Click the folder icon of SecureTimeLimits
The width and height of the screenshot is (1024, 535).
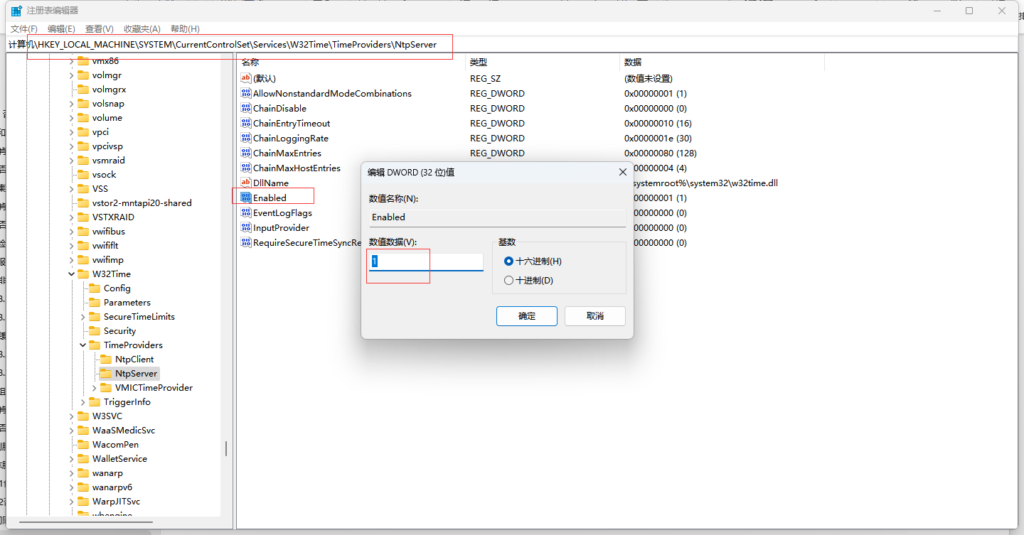pos(95,316)
